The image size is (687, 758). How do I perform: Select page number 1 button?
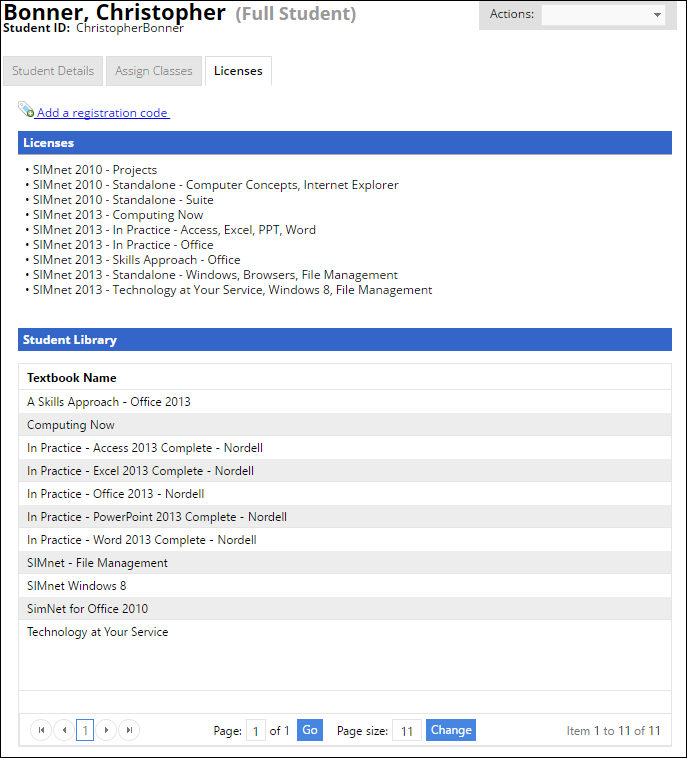click(85, 730)
